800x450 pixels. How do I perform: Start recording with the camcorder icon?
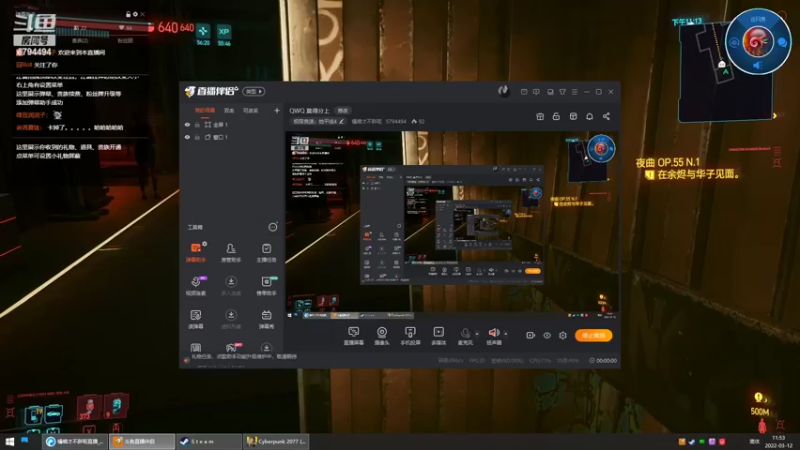click(531, 335)
